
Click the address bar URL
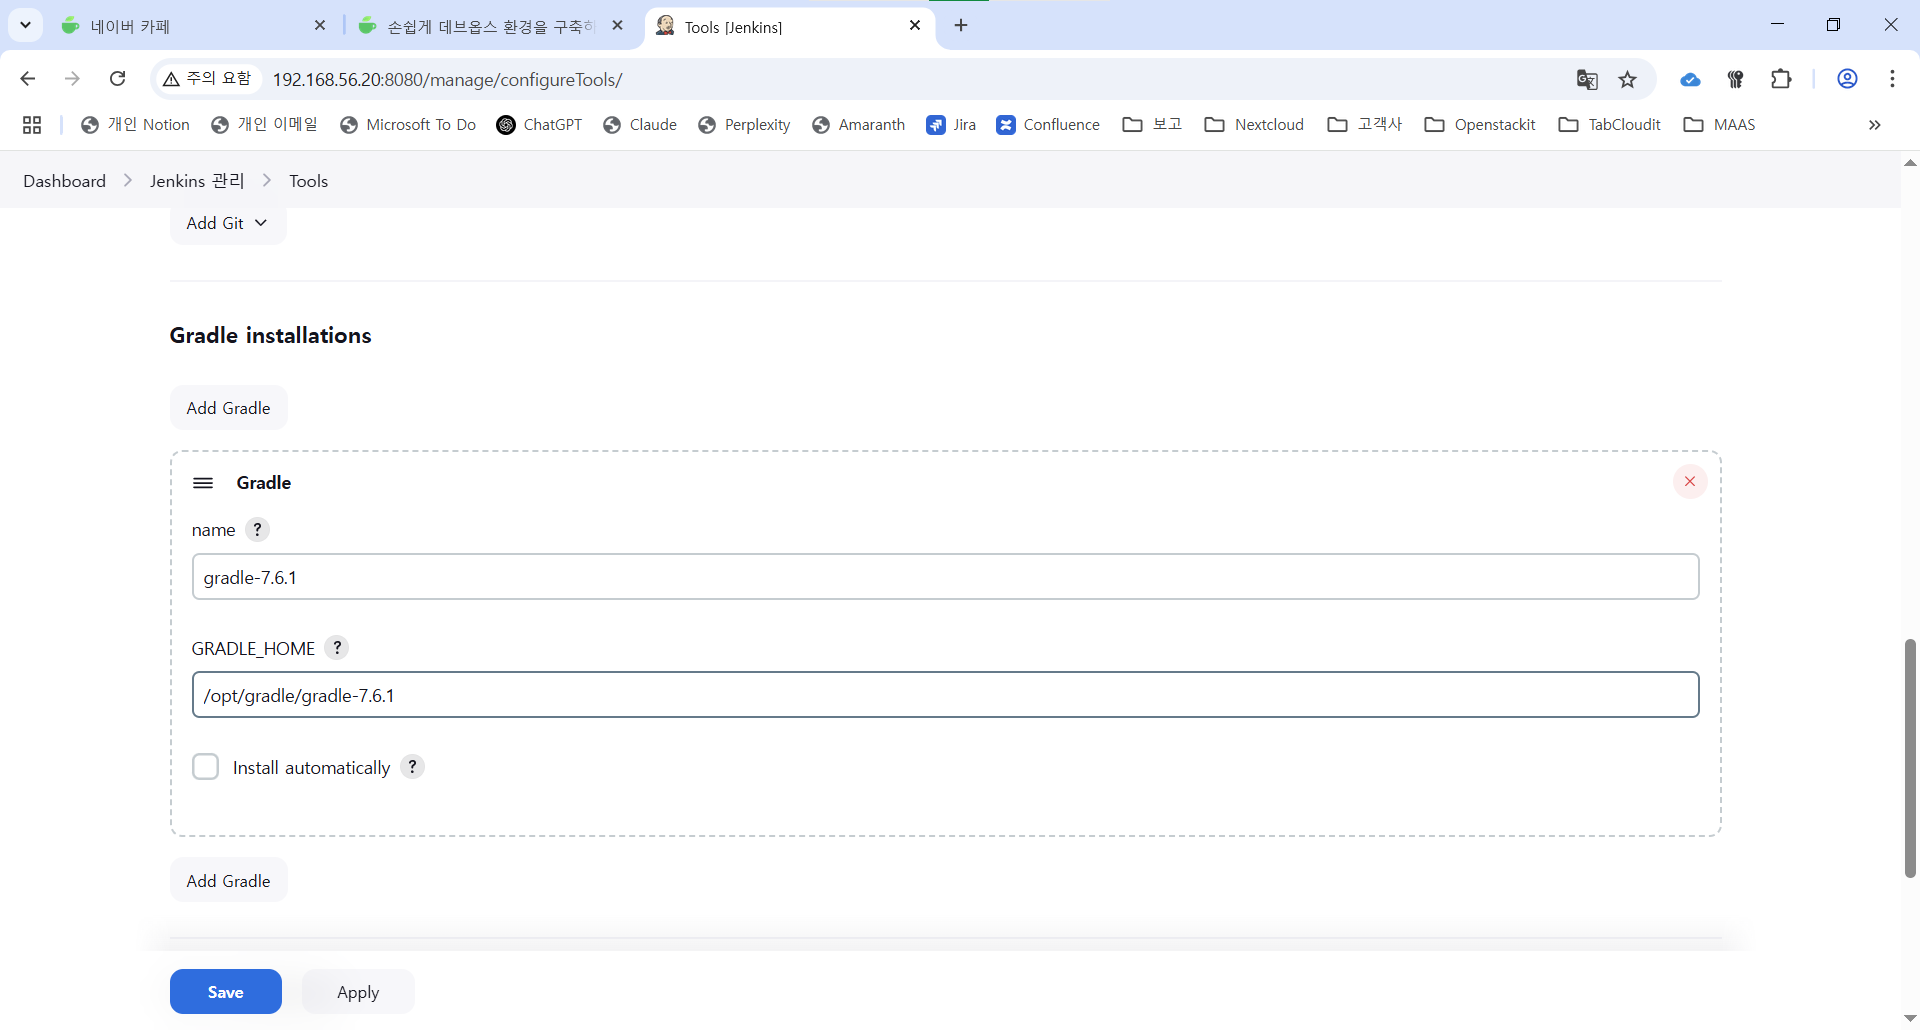[x=447, y=79]
